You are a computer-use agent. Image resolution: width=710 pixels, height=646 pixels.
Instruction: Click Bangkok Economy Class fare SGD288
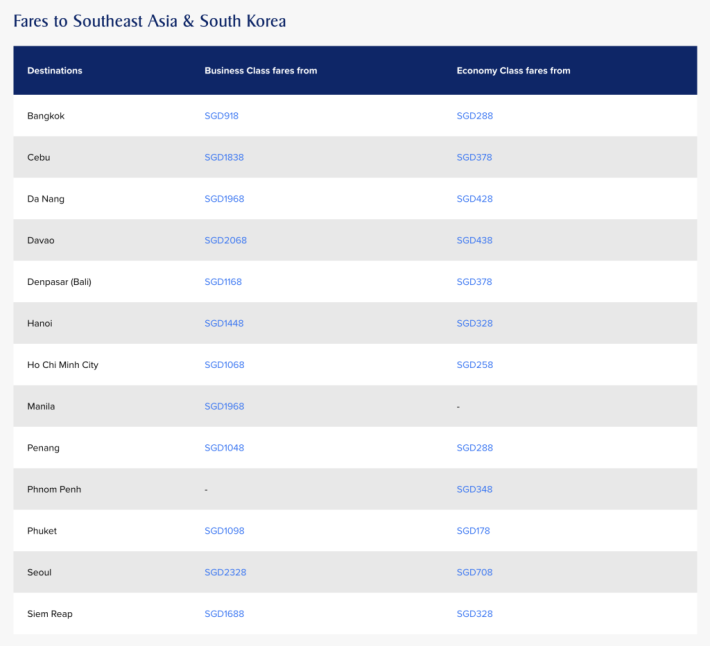pos(474,116)
